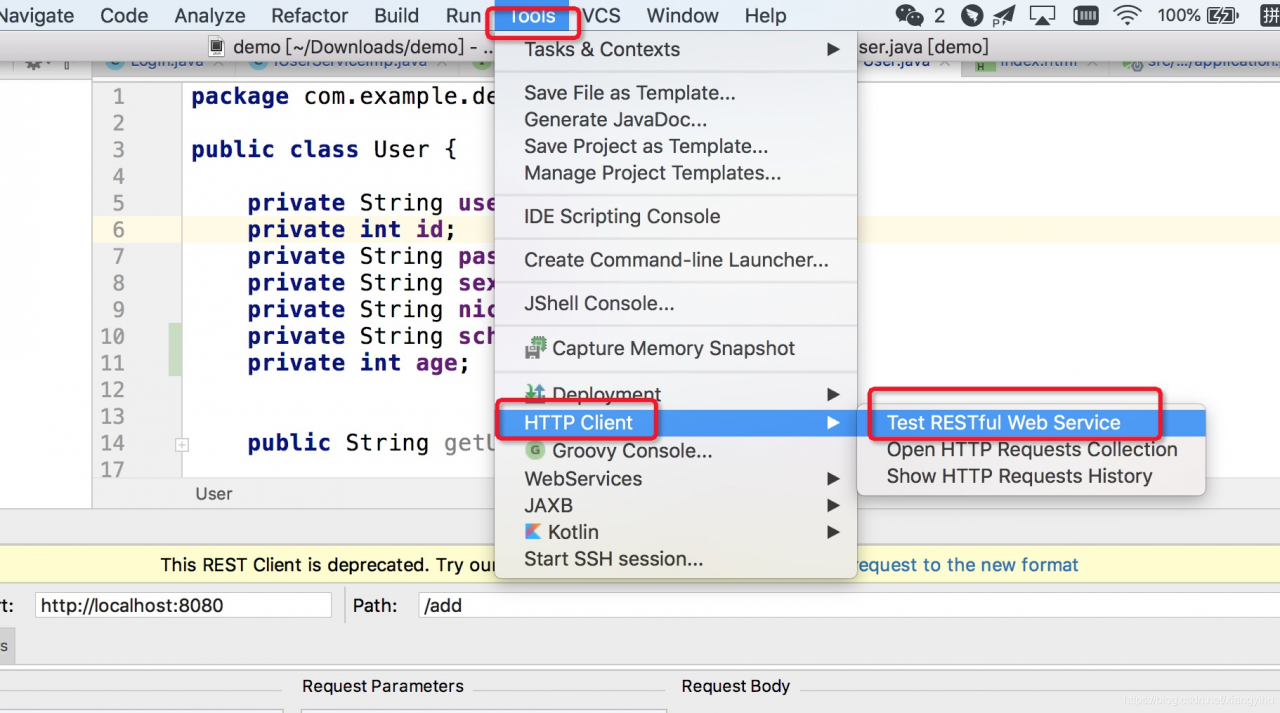The height and width of the screenshot is (713, 1280).
Task: Click the battery charging icon
Action: coord(1223,15)
